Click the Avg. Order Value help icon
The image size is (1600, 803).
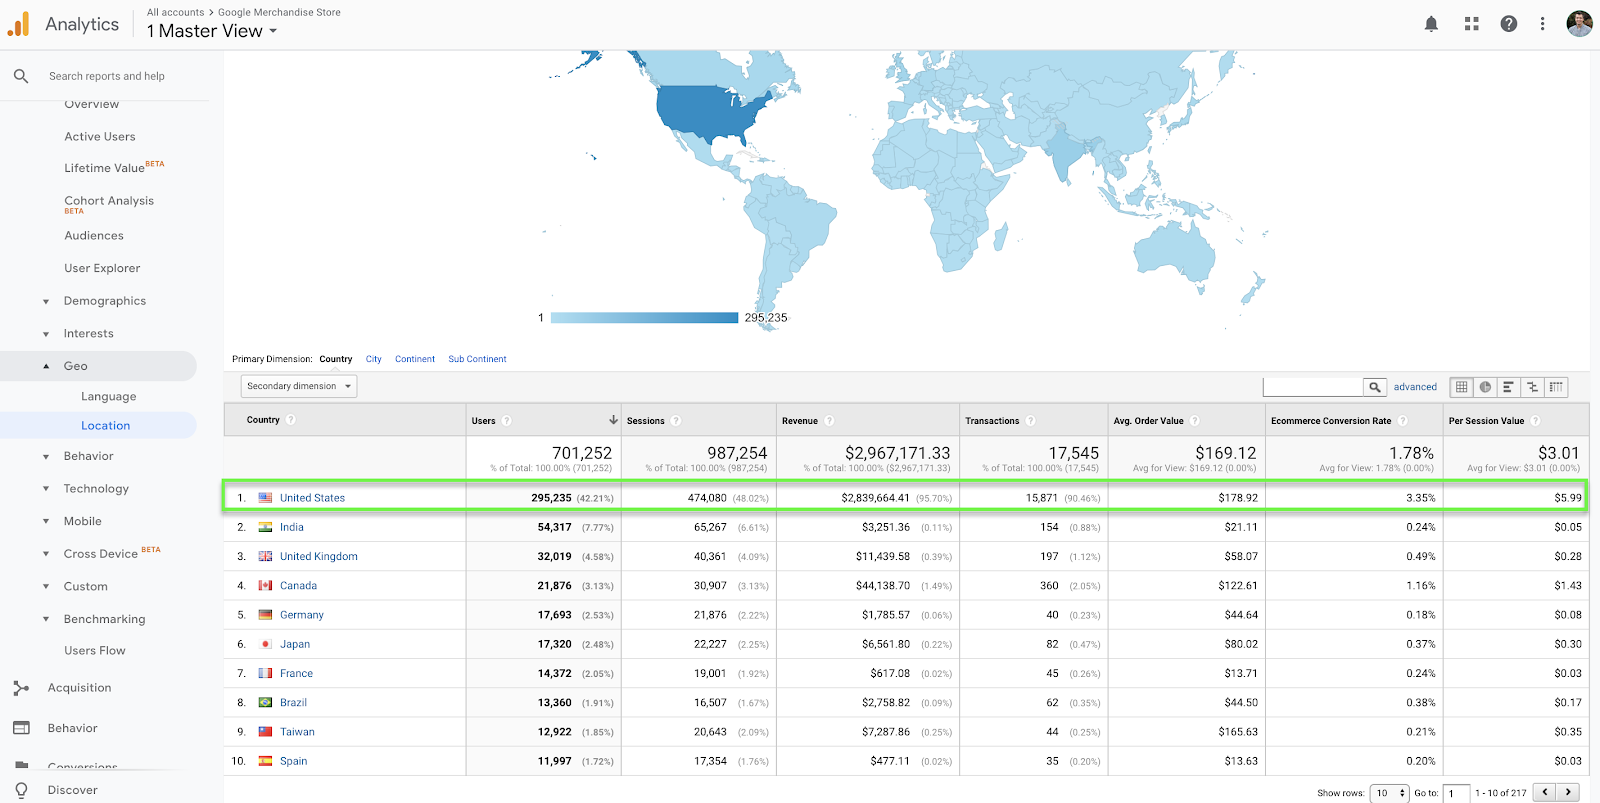(x=1195, y=421)
